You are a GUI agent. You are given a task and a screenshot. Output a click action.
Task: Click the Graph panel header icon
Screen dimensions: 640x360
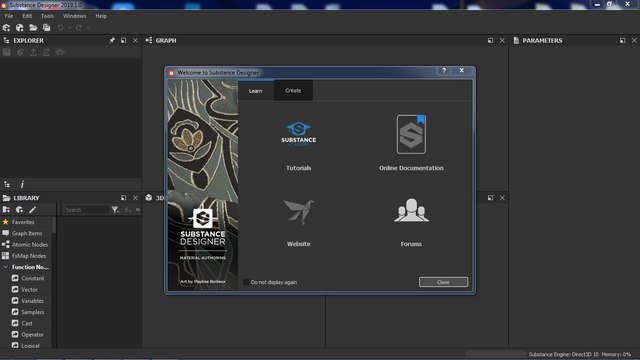click(149, 40)
